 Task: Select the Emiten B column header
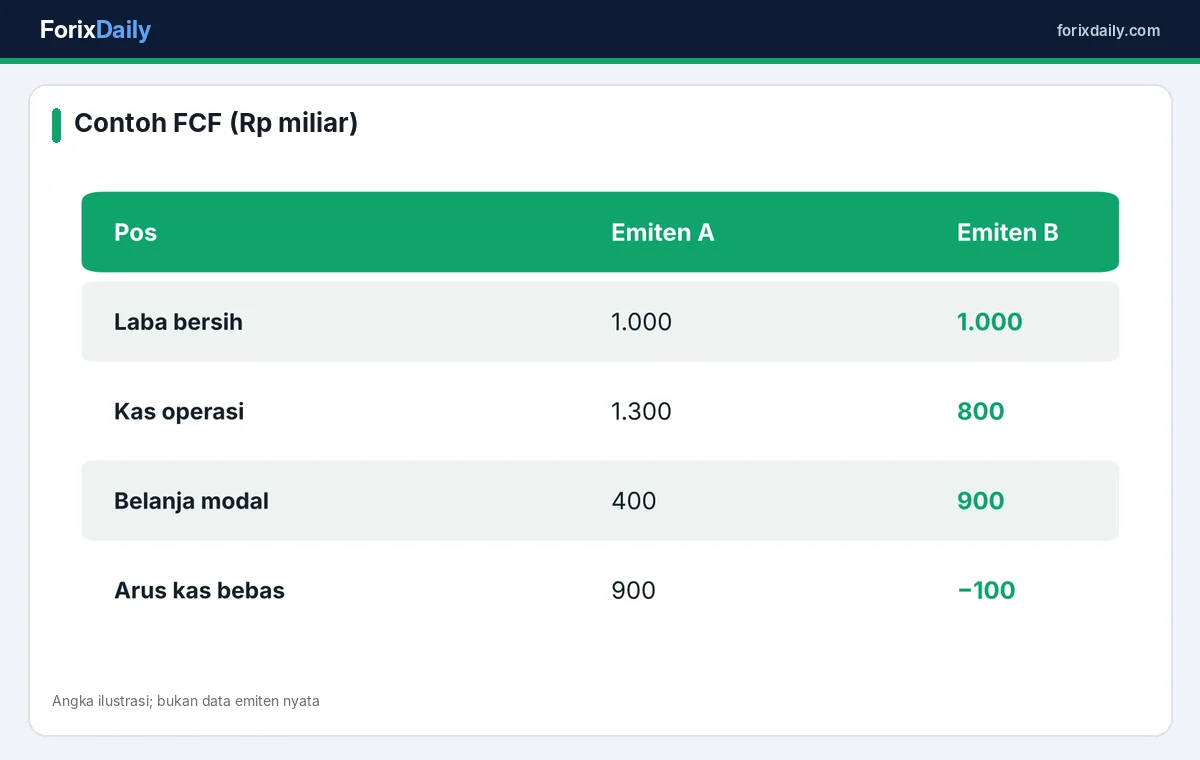[1007, 232]
